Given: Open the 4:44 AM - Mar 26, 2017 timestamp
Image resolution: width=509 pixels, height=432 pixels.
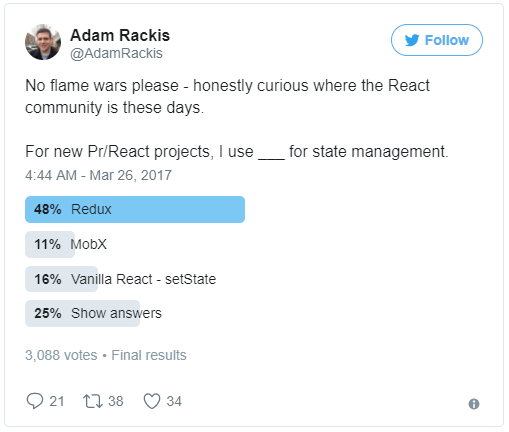Looking at the screenshot, I should tap(98, 175).
